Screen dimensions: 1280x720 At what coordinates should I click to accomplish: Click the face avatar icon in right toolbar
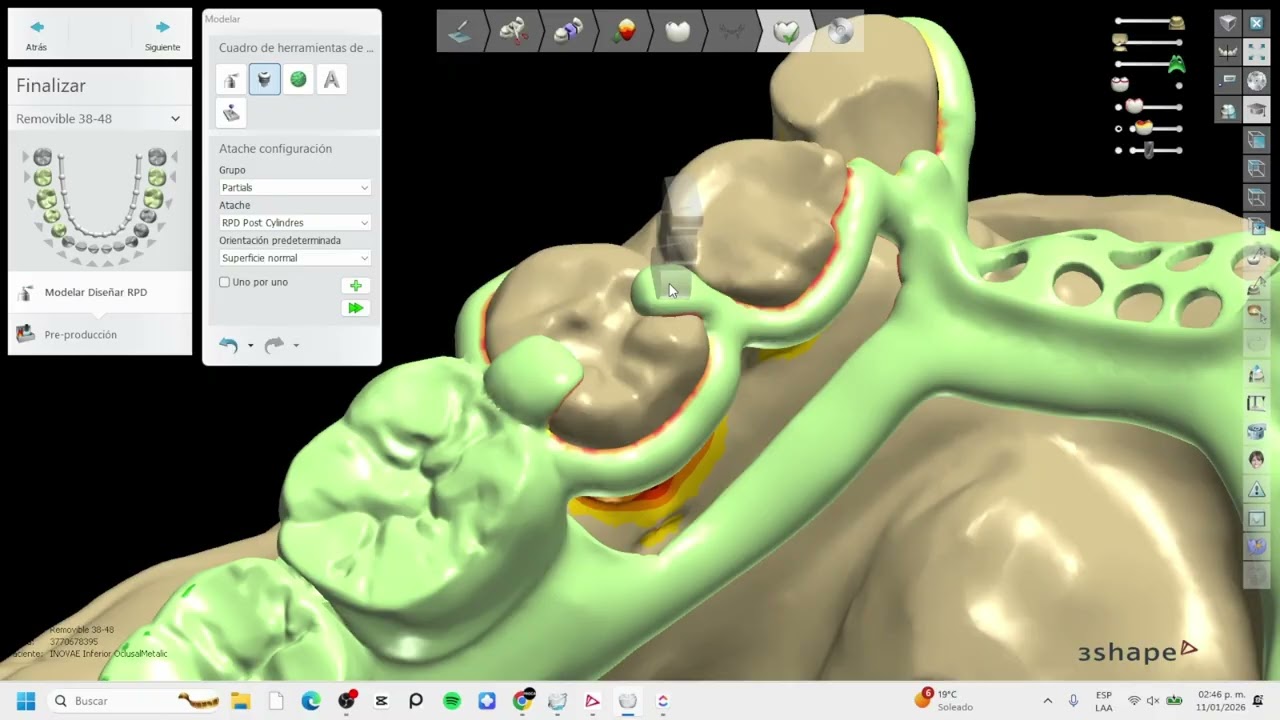[1257, 460]
